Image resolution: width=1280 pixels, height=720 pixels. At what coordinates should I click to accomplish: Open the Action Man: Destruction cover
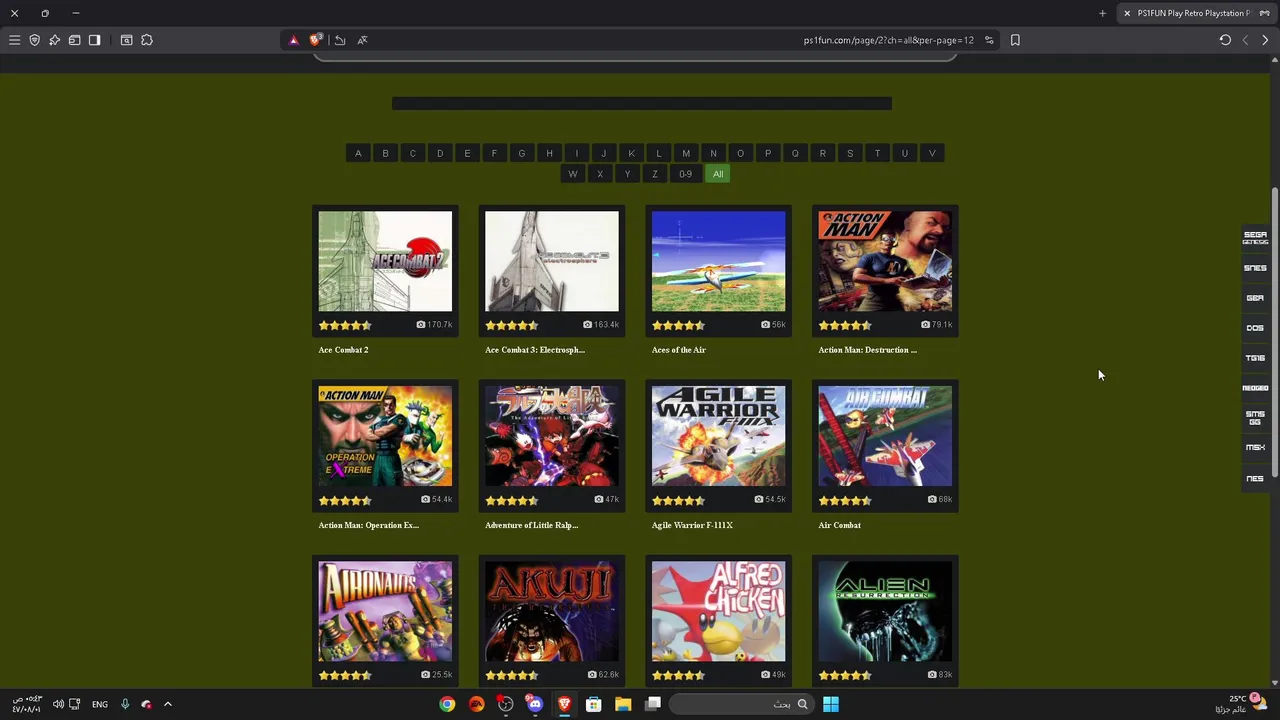pos(885,261)
